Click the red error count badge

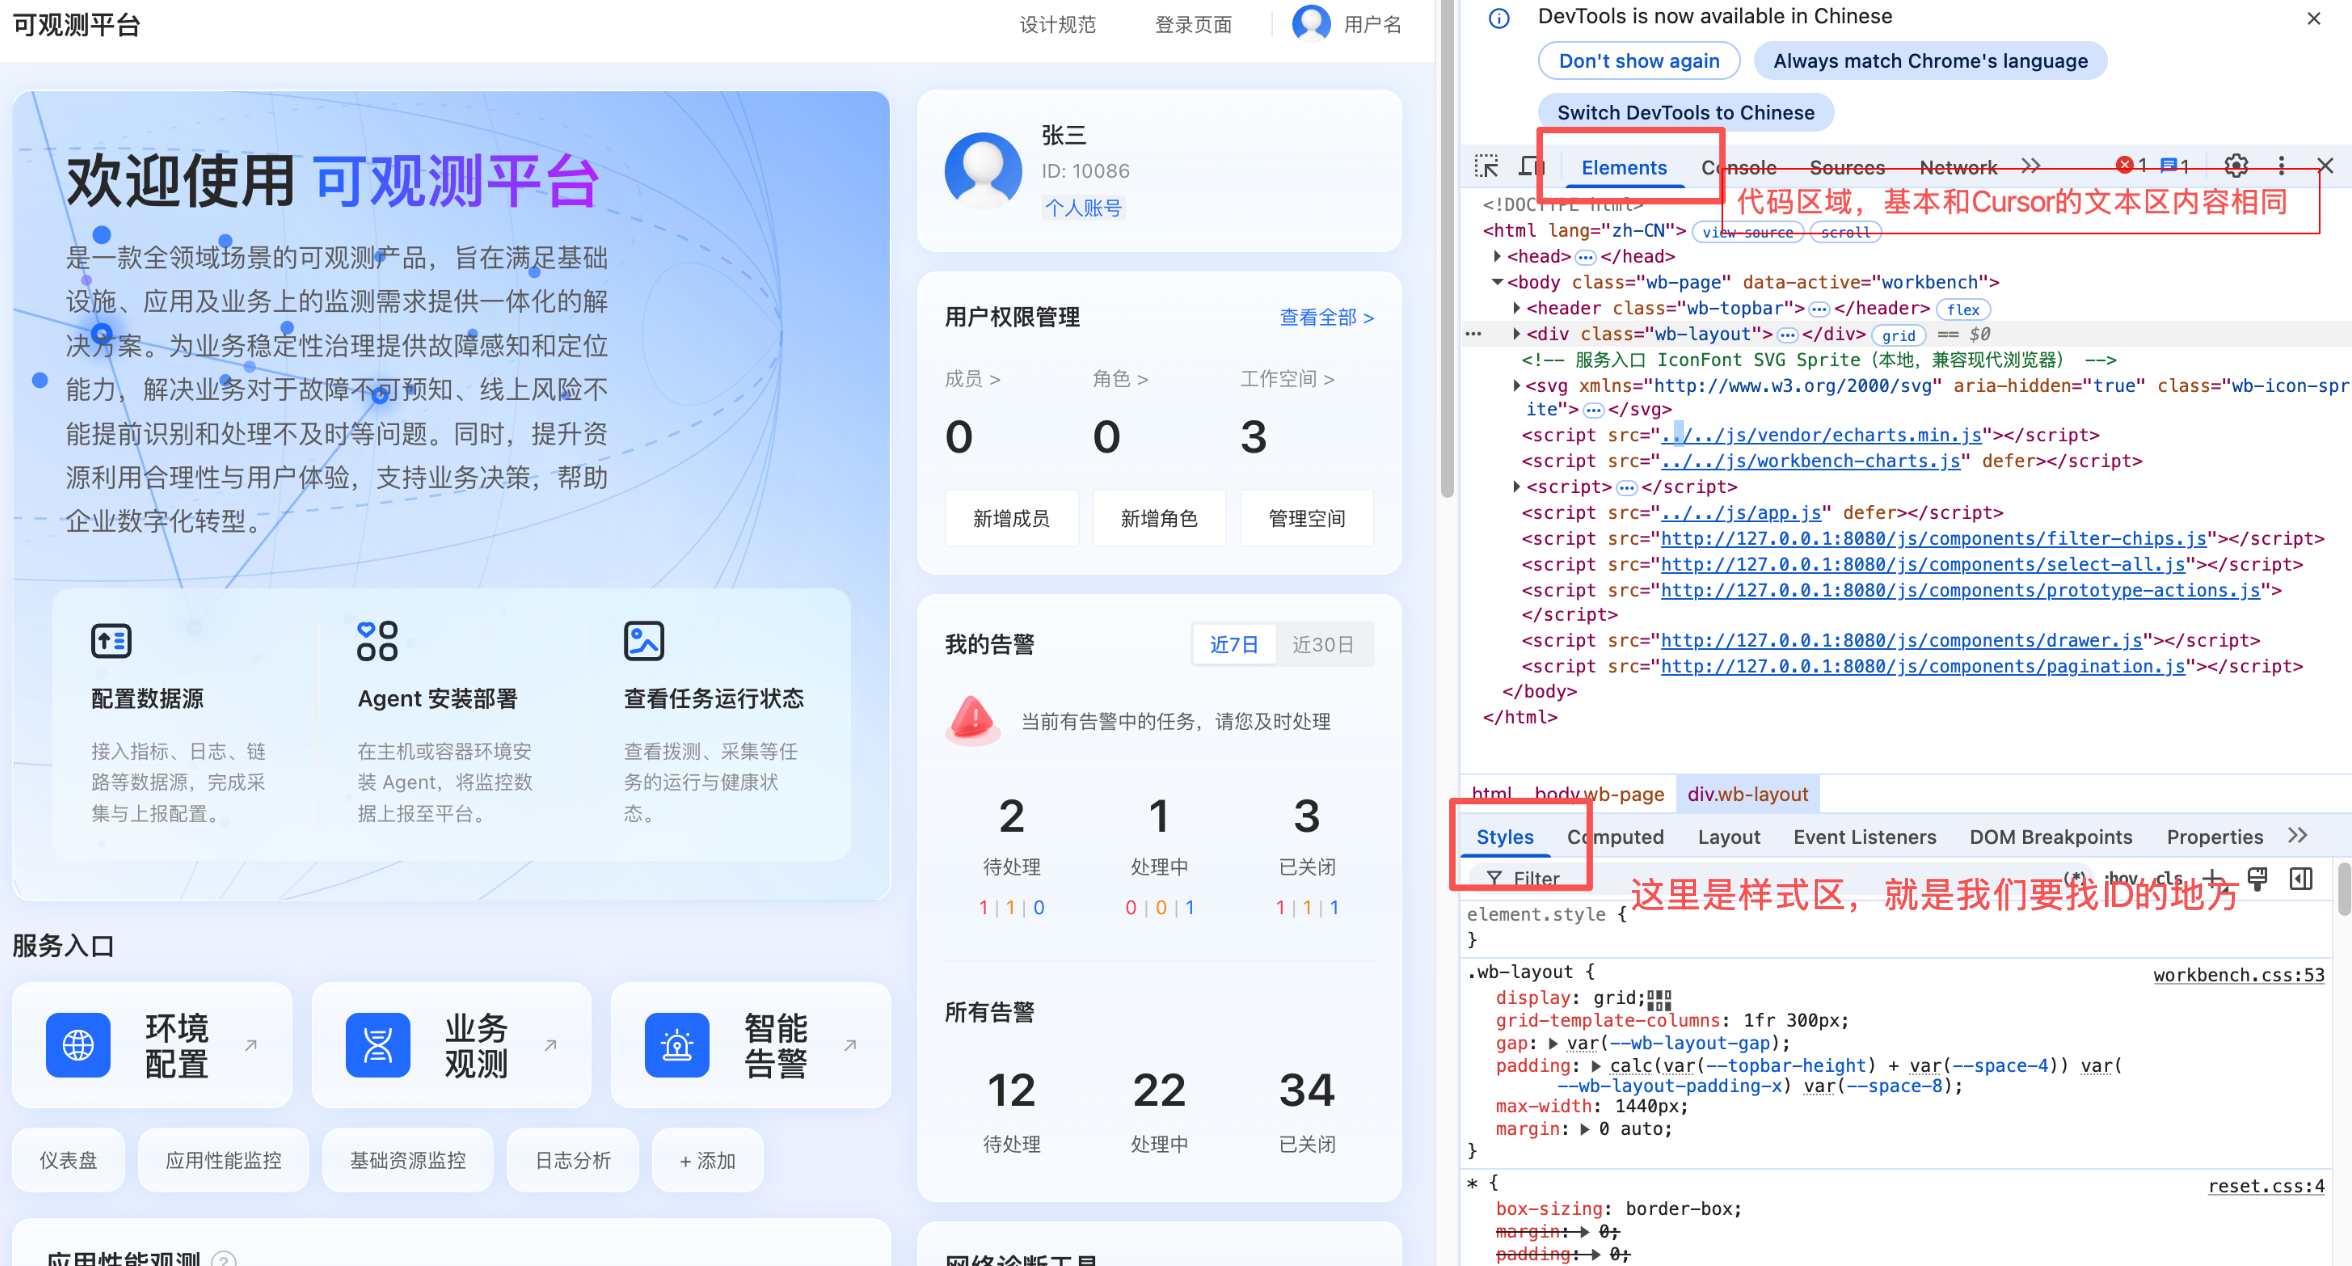pyautogui.click(x=2131, y=166)
